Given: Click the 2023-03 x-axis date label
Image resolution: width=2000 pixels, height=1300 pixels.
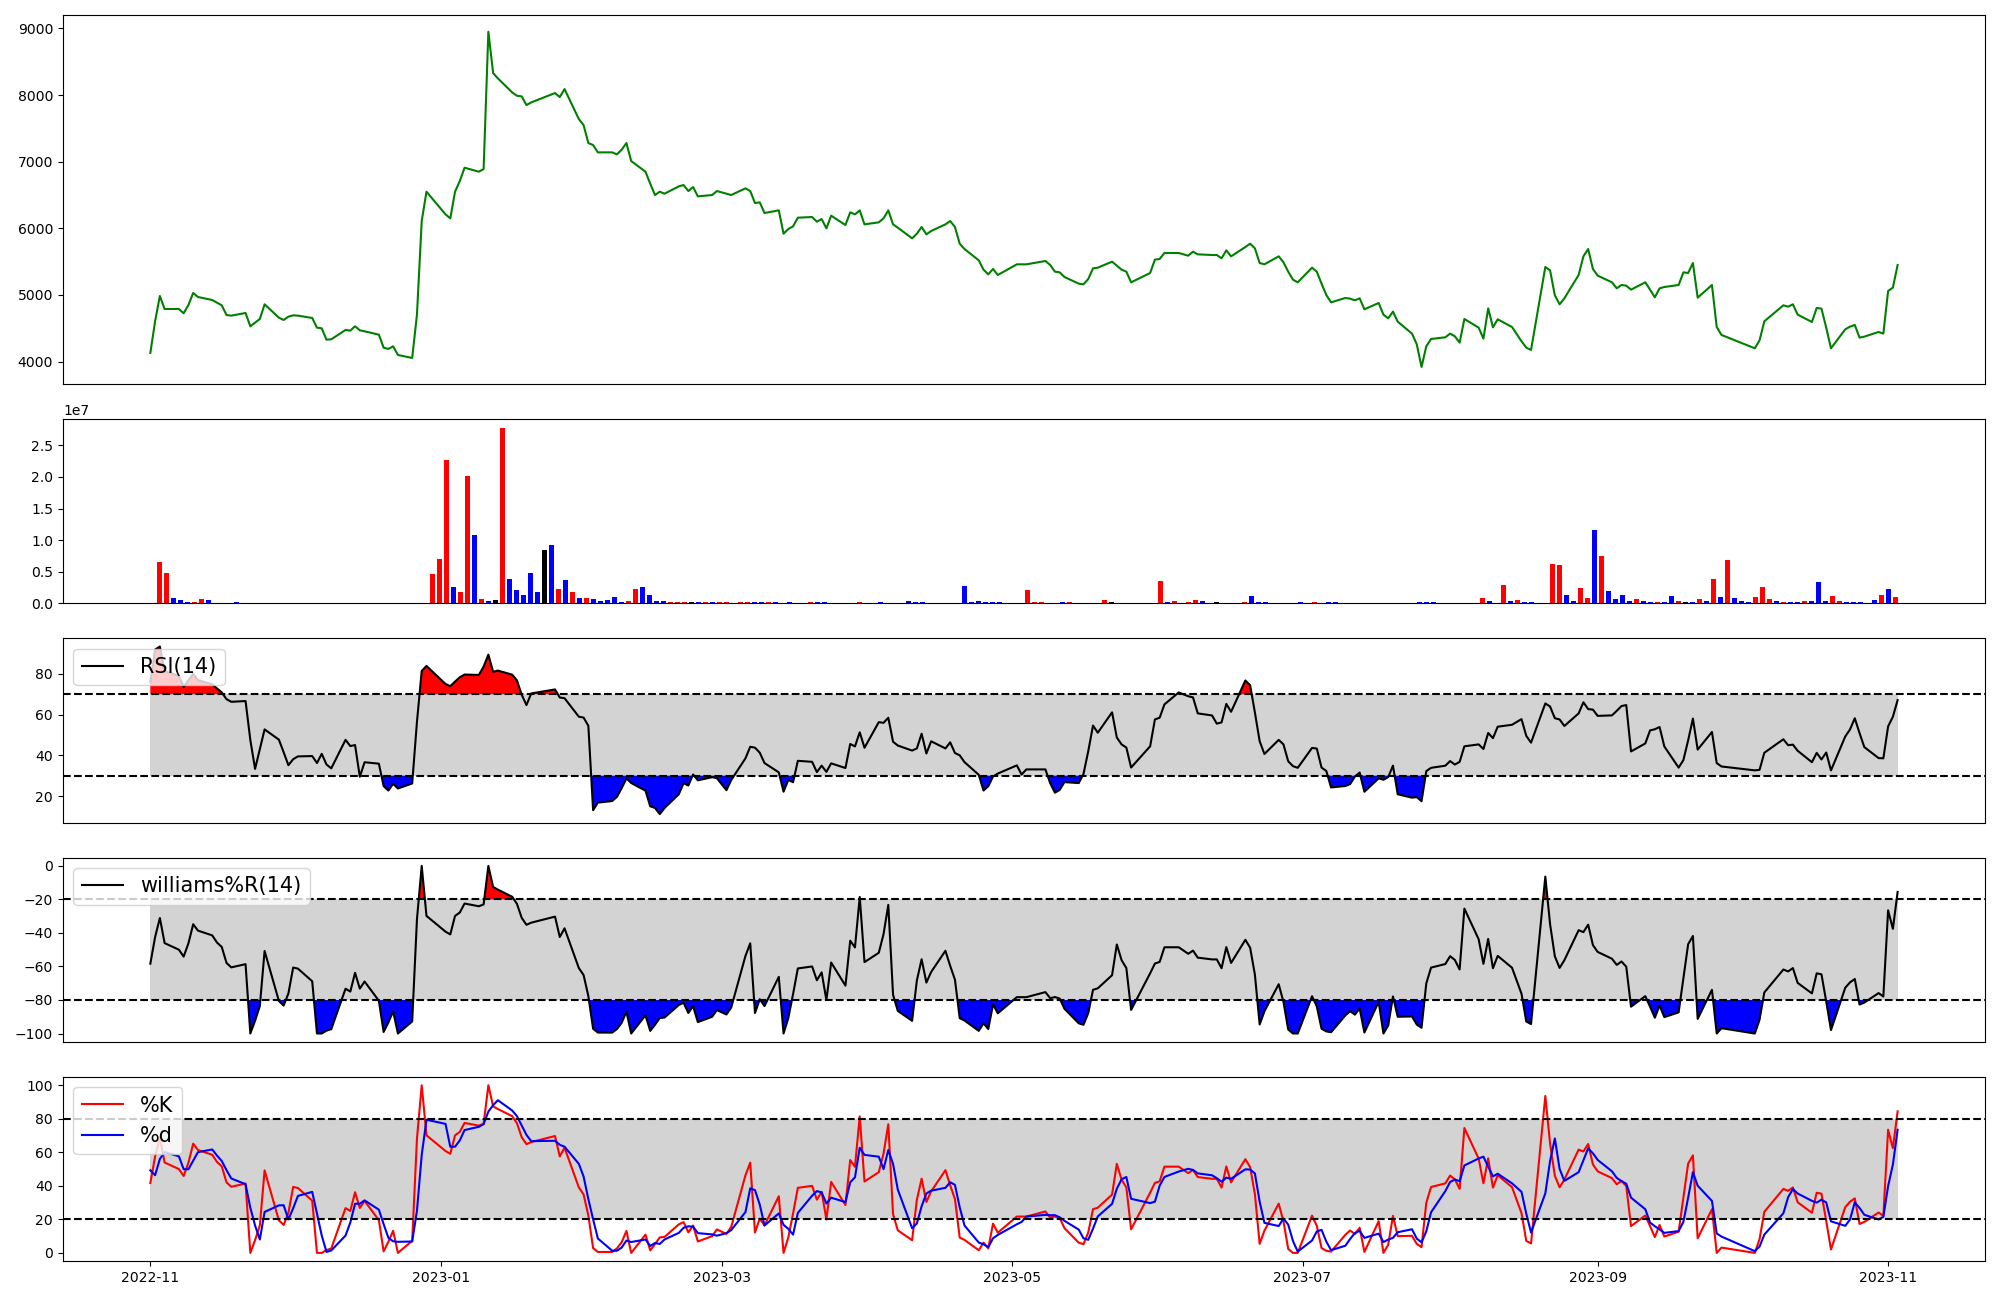Looking at the screenshot, I should 721,1277.
